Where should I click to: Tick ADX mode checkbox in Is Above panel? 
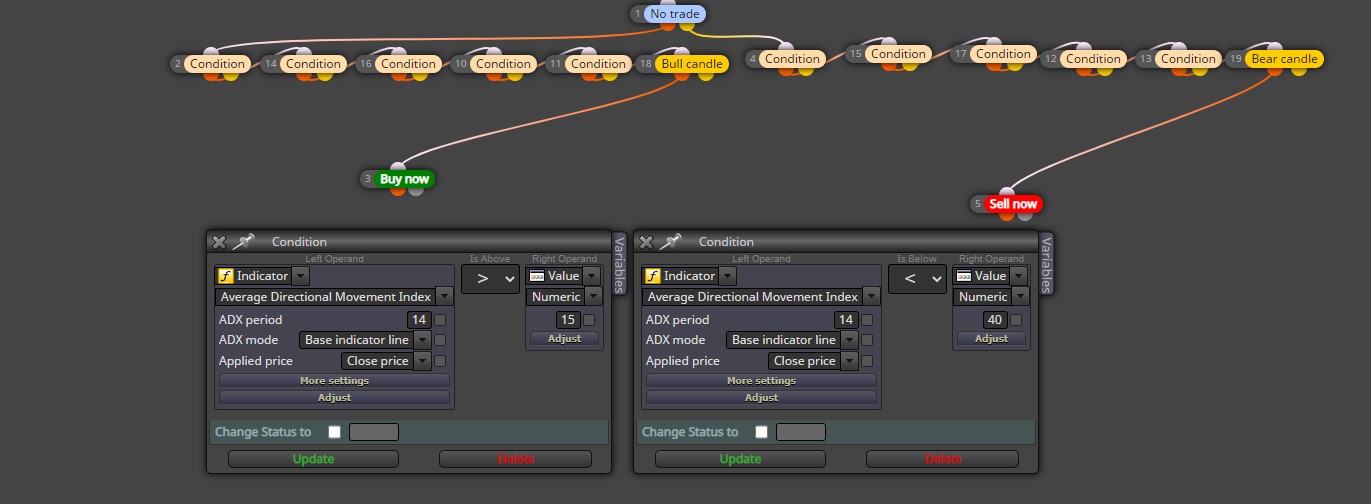440,340
